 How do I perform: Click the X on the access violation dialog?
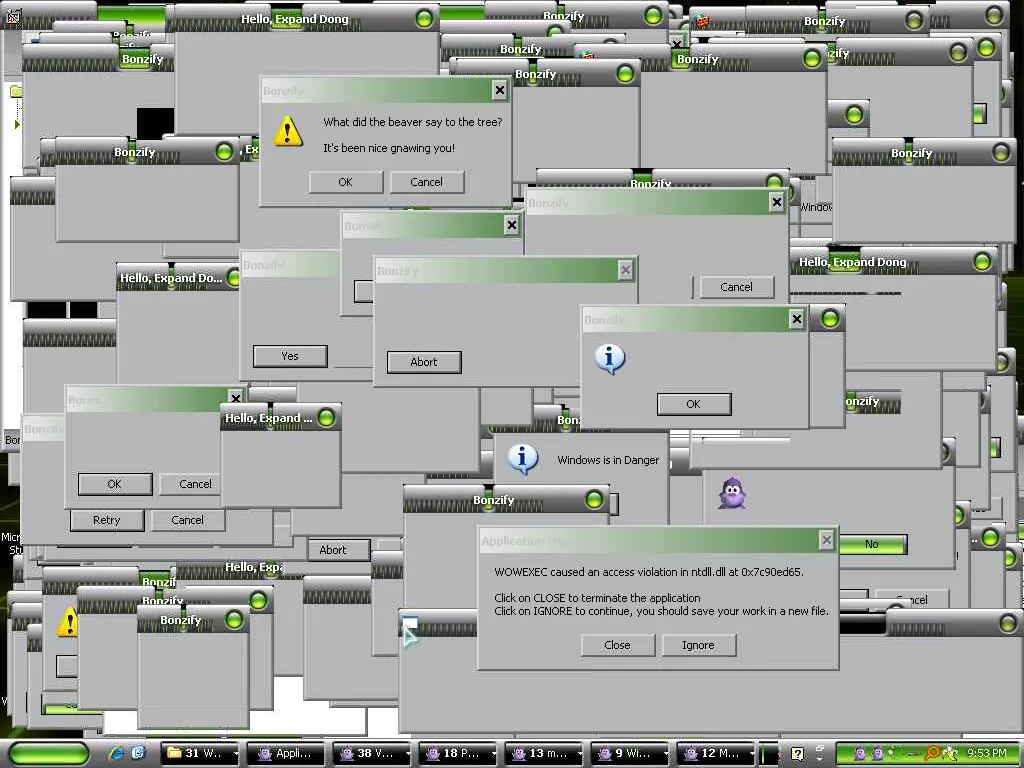826,539
